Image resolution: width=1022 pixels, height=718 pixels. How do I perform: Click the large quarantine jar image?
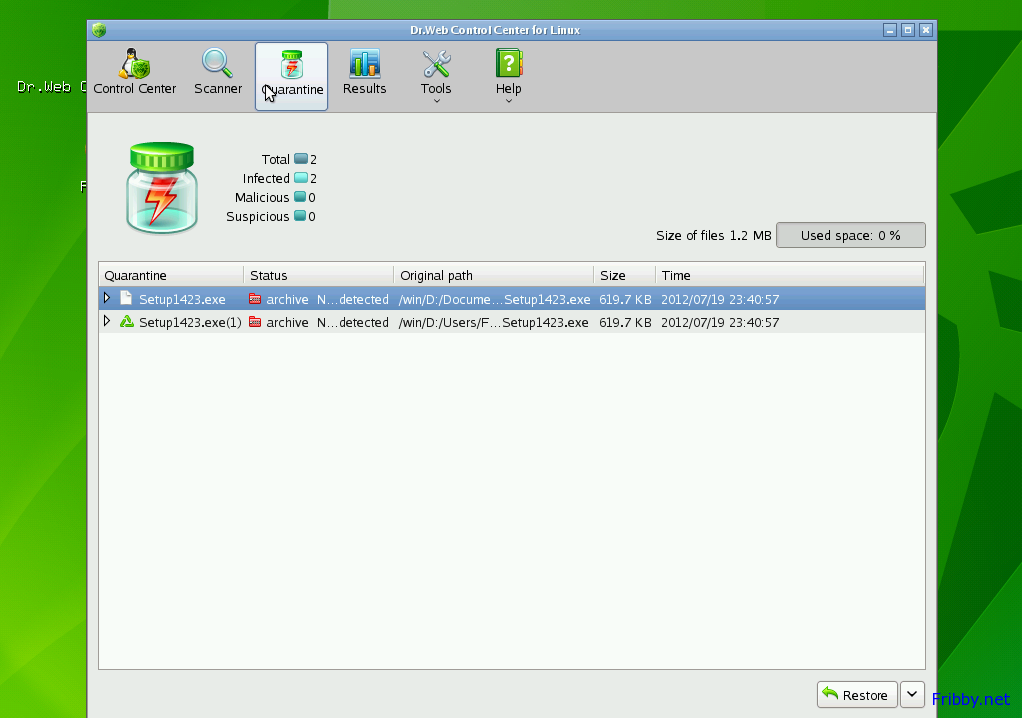coord(162,188)
